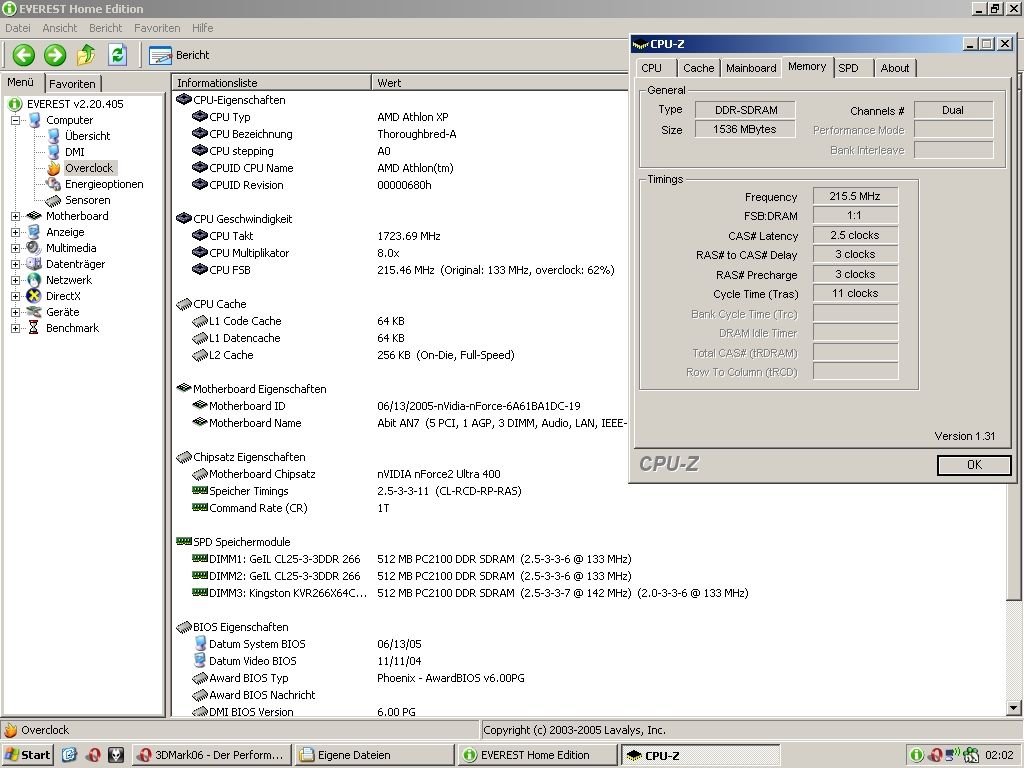Switch to EVEREST Home Edition taskbar button
This screenshot has width=1024, height=768.
pos(537,755)
